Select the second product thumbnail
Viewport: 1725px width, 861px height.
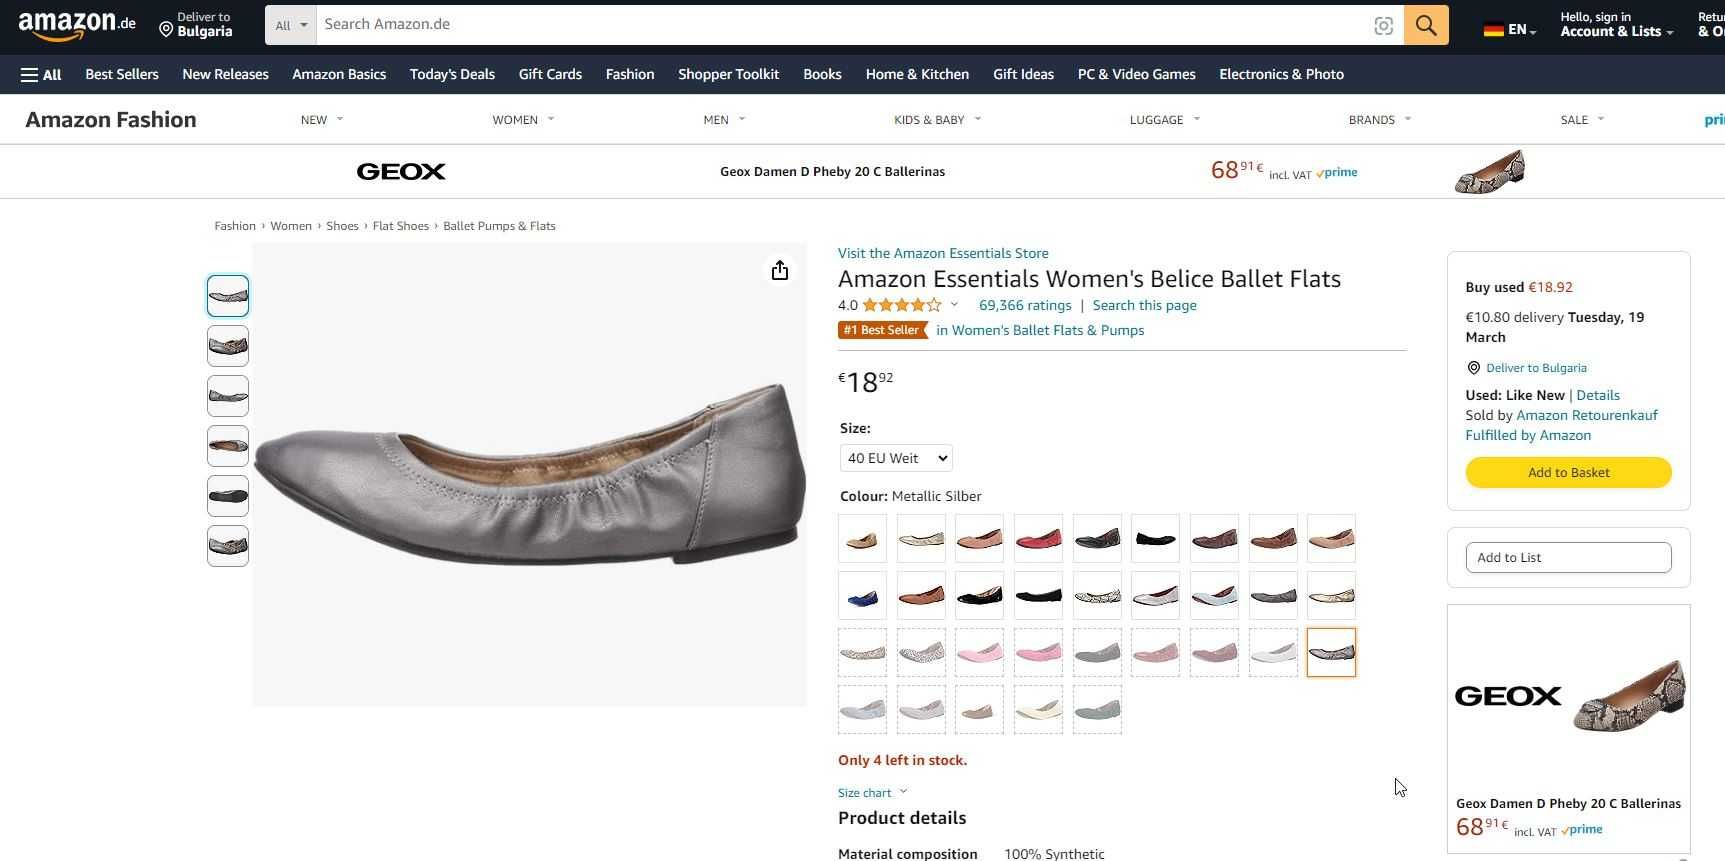tap(228, 346)
